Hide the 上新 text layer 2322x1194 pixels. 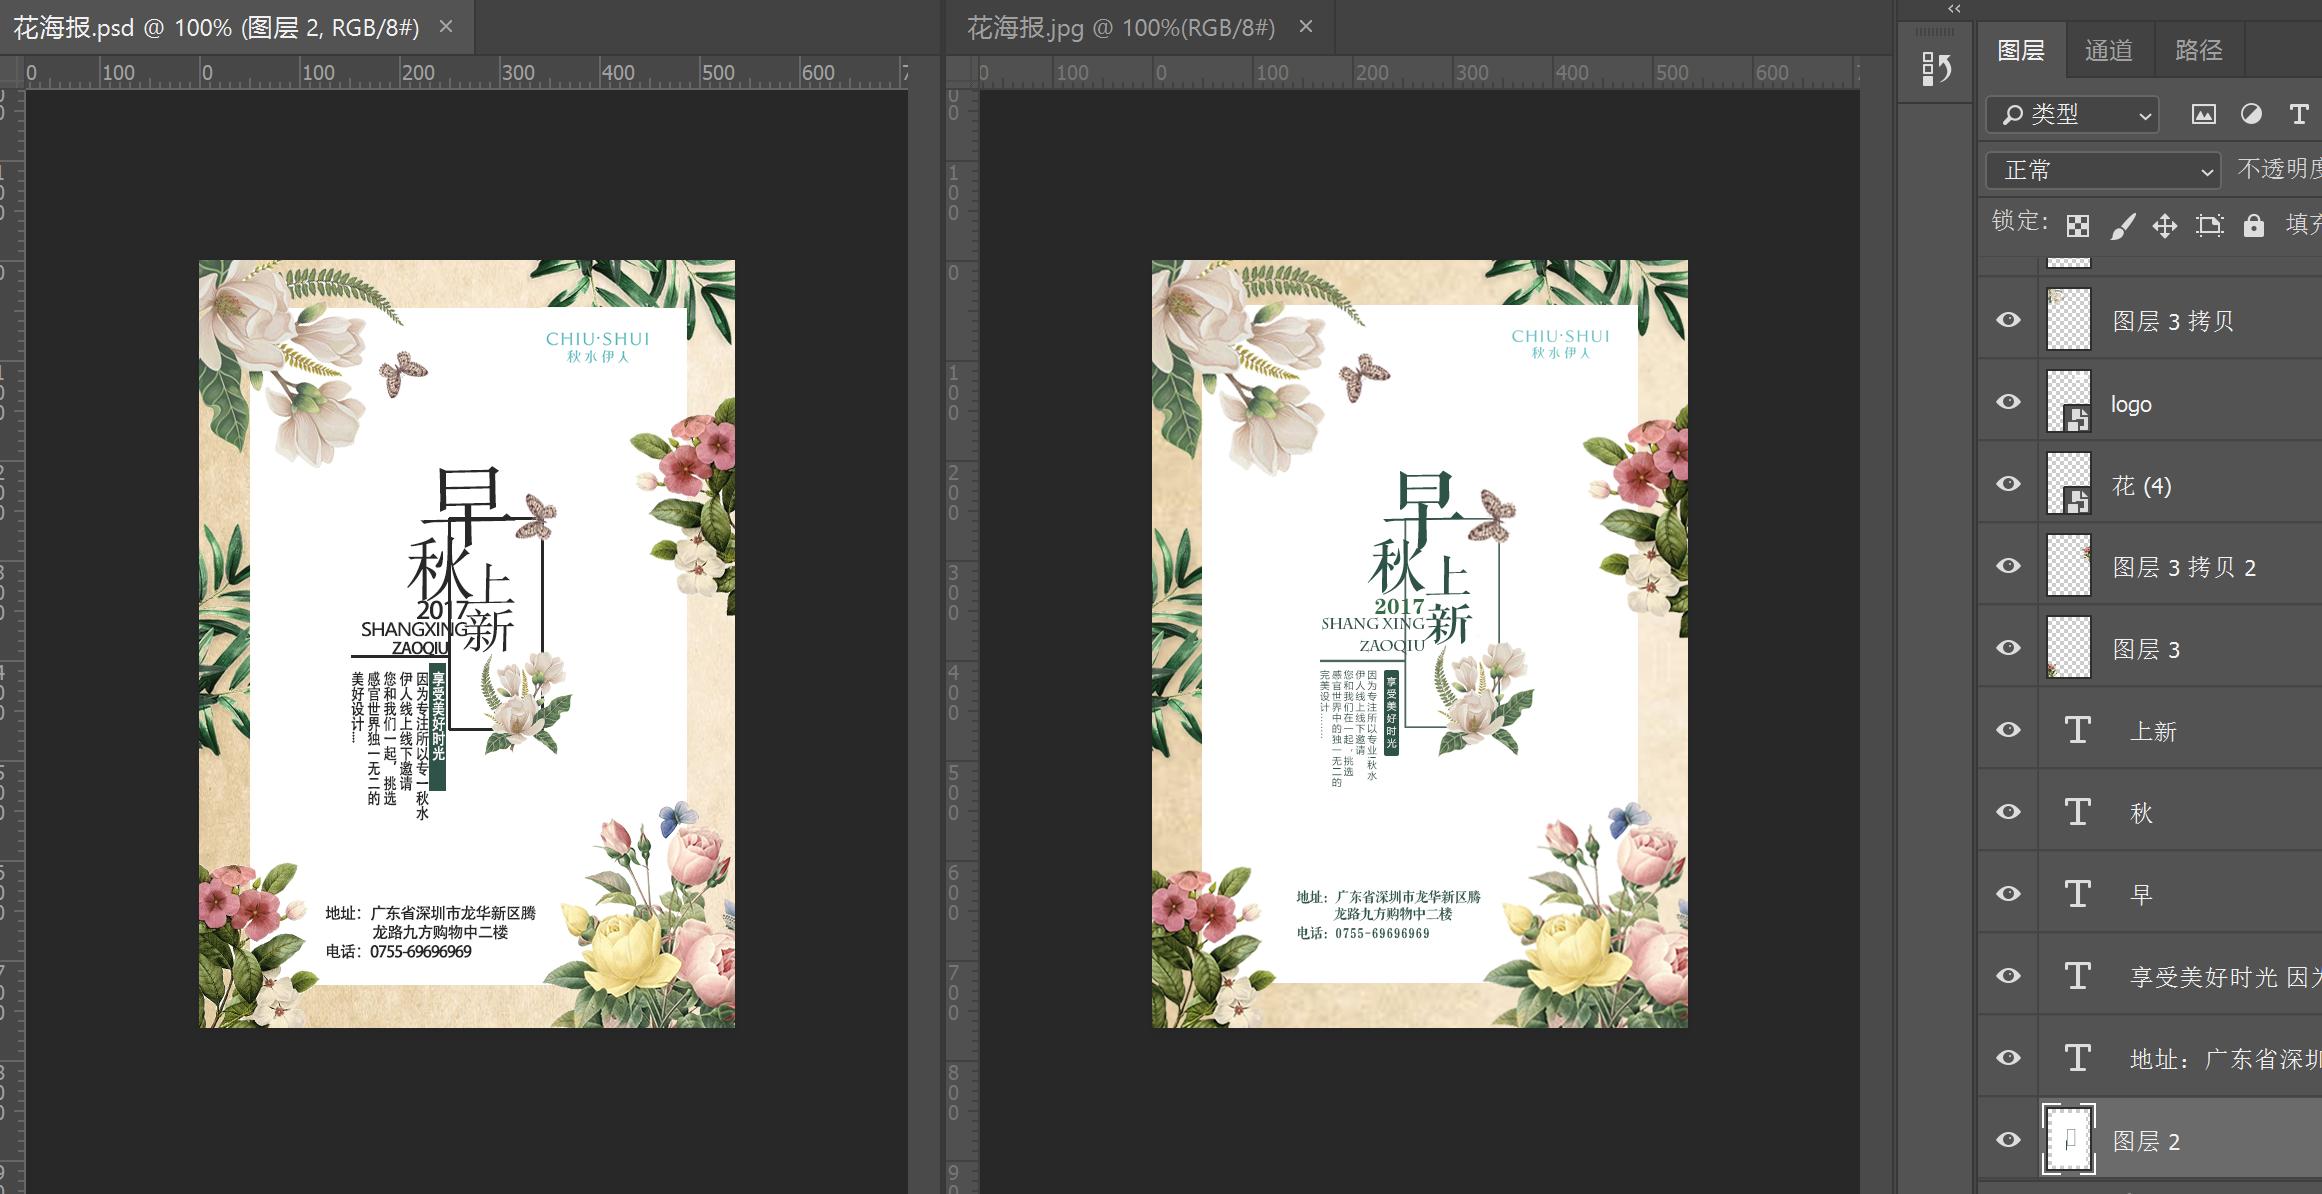2008,730
